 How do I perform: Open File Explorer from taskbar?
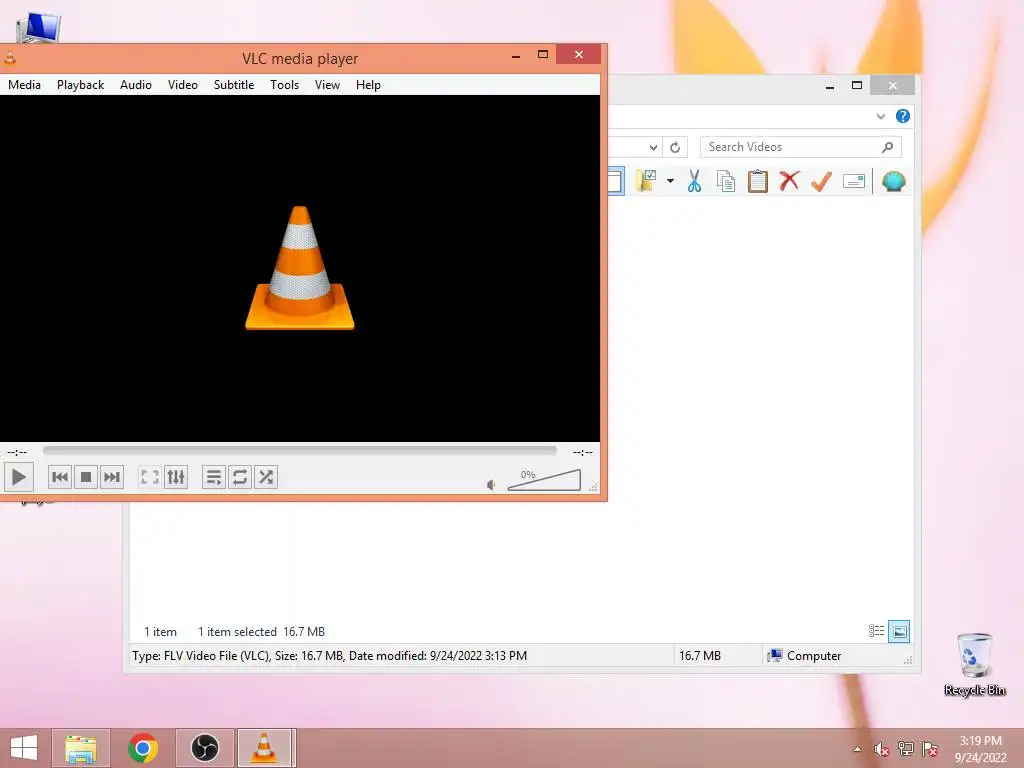pyautogui.click(x=81, y=748)
